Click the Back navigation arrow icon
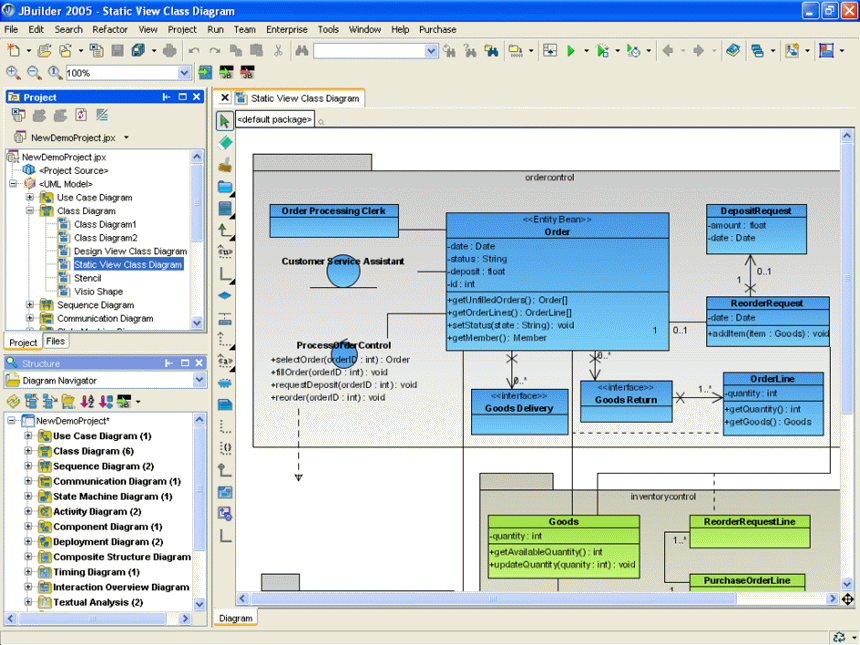This screenshot has height=645, width=860. [x=668, y=50]
